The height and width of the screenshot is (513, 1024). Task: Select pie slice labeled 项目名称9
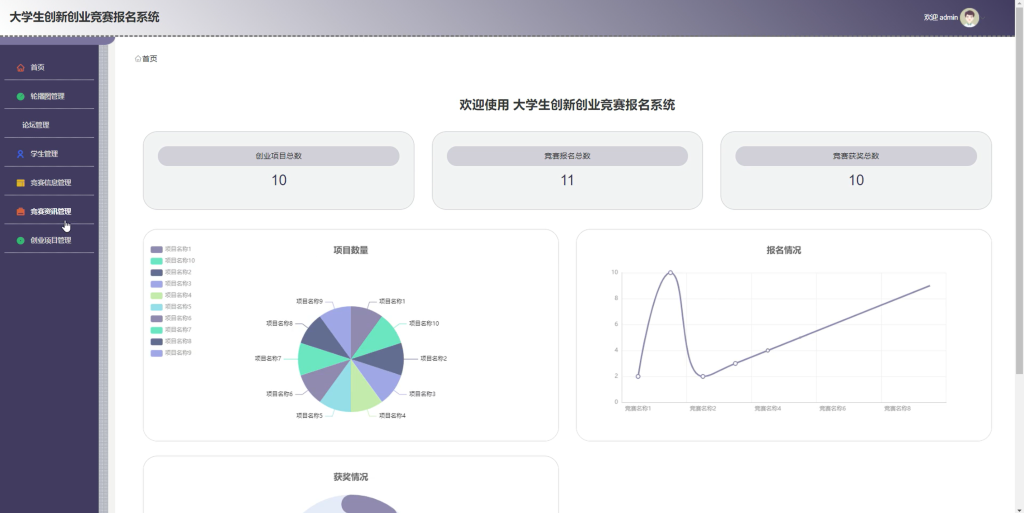pyautogui.click(x=340, y=324)
